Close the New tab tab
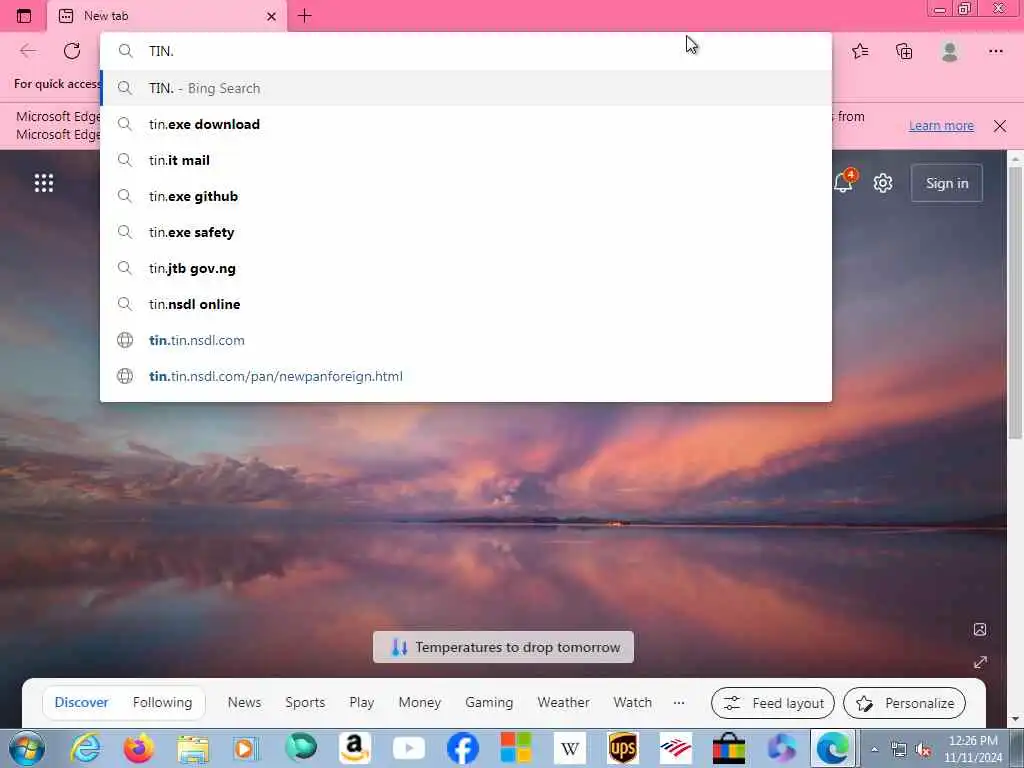The height and width of the screenshot is (768, 1024). (272, 16)
